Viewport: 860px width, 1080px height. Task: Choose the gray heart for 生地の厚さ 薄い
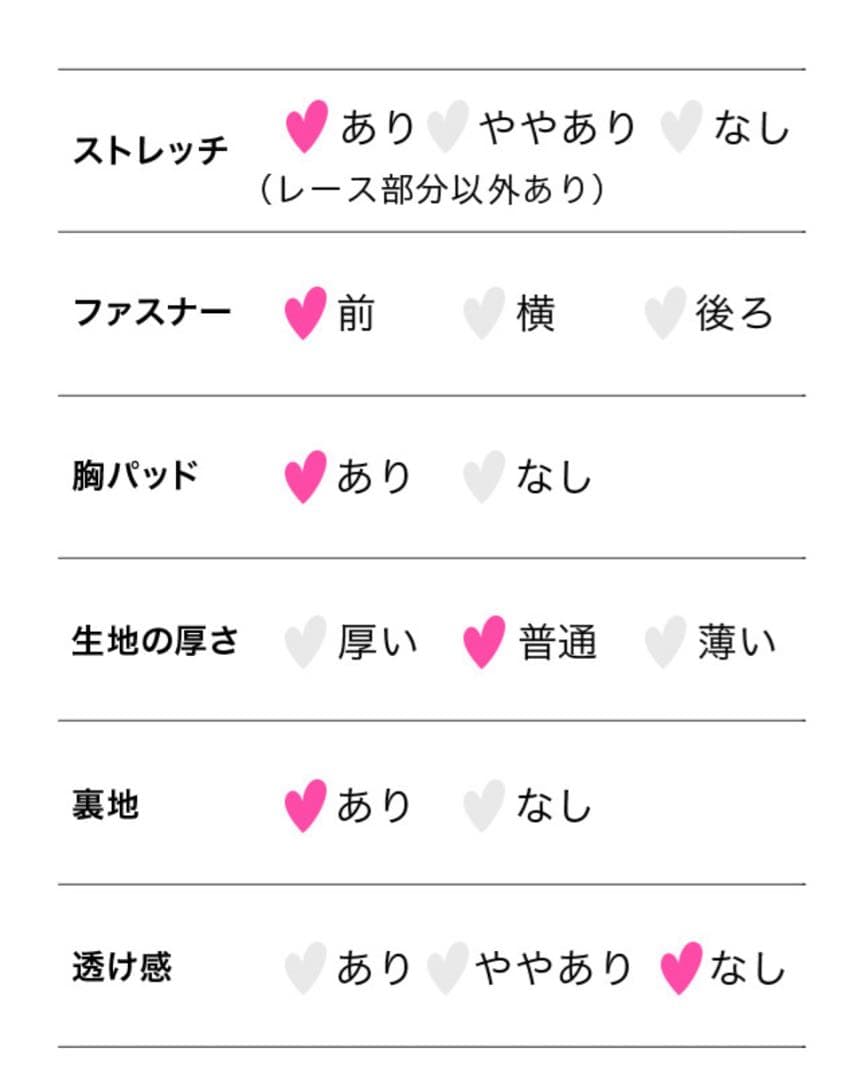pyautogui.click(x=665, y=641)
